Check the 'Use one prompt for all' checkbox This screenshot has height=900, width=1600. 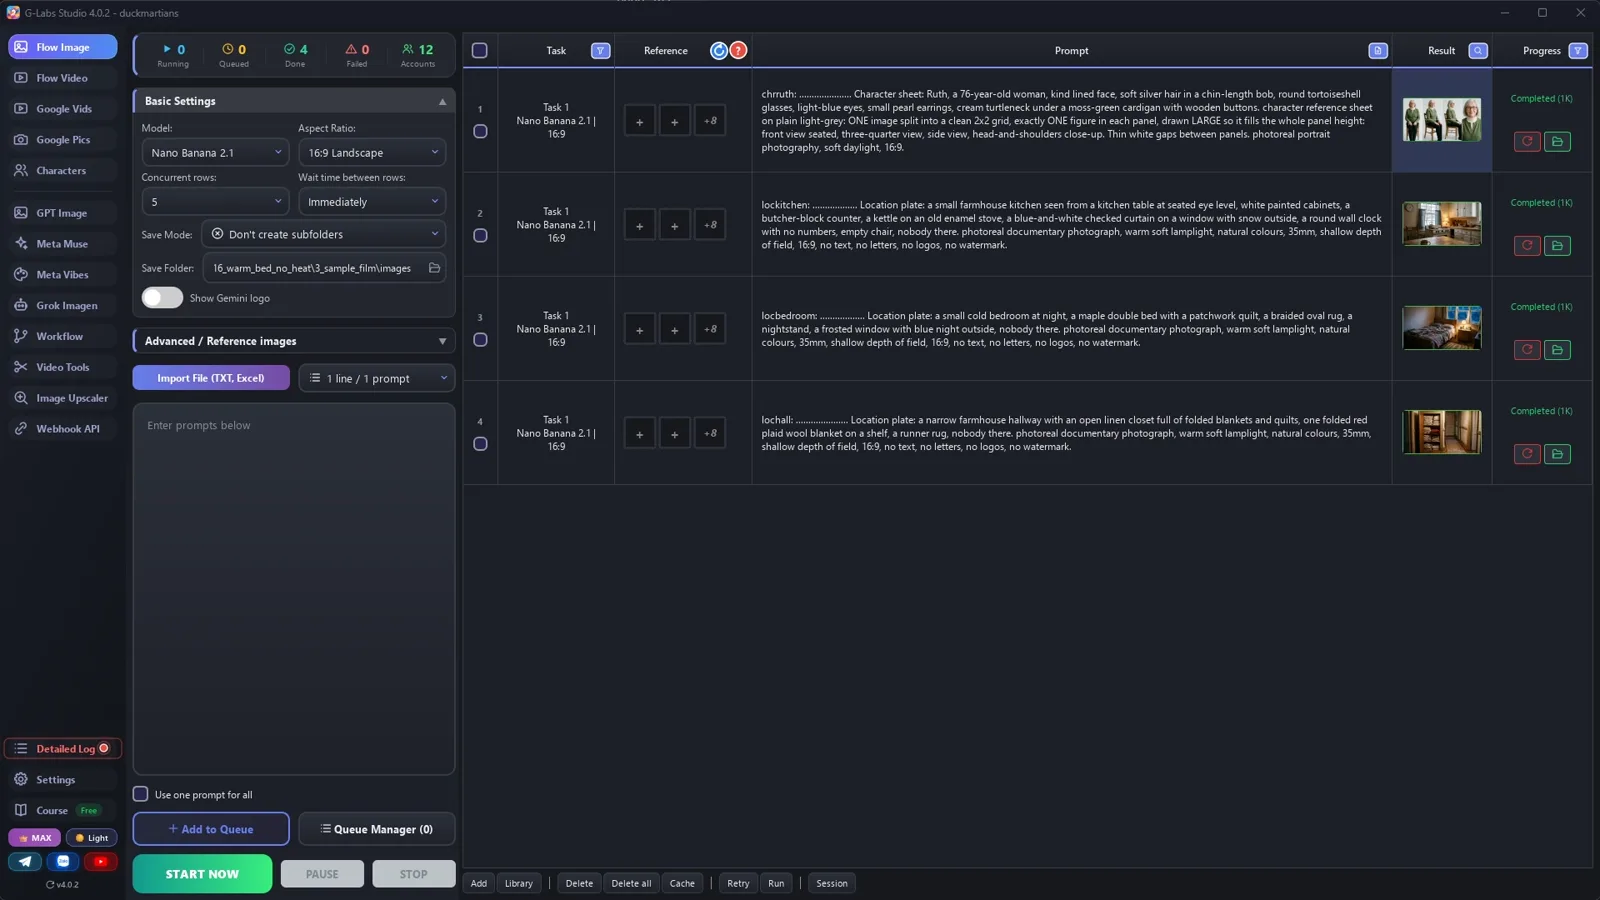(141, 794)
